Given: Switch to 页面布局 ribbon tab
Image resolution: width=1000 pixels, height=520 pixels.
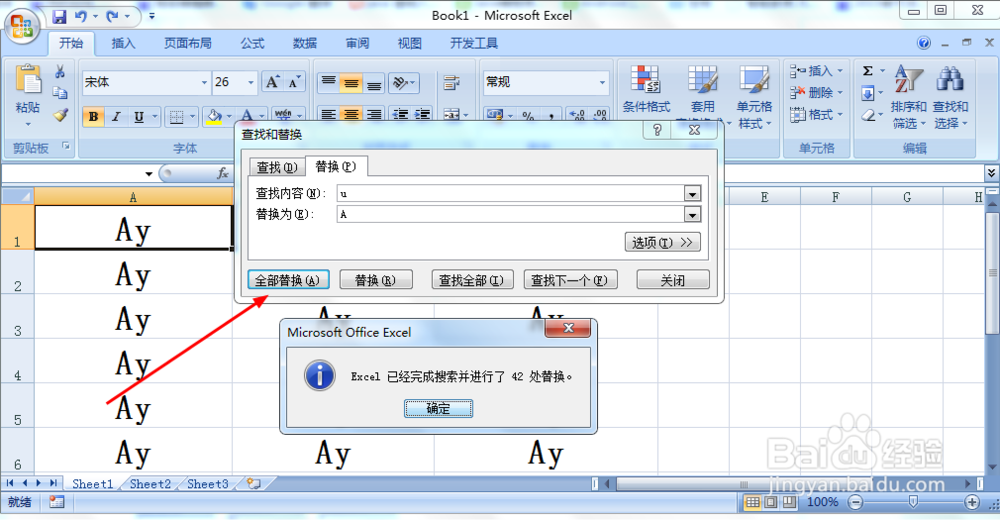Looking at the screenshot, I should [x=188, y=43].
